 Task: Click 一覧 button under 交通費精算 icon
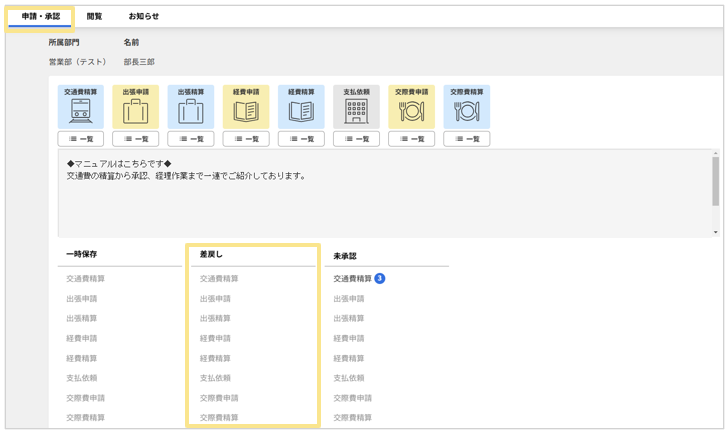tap(80, 139)
